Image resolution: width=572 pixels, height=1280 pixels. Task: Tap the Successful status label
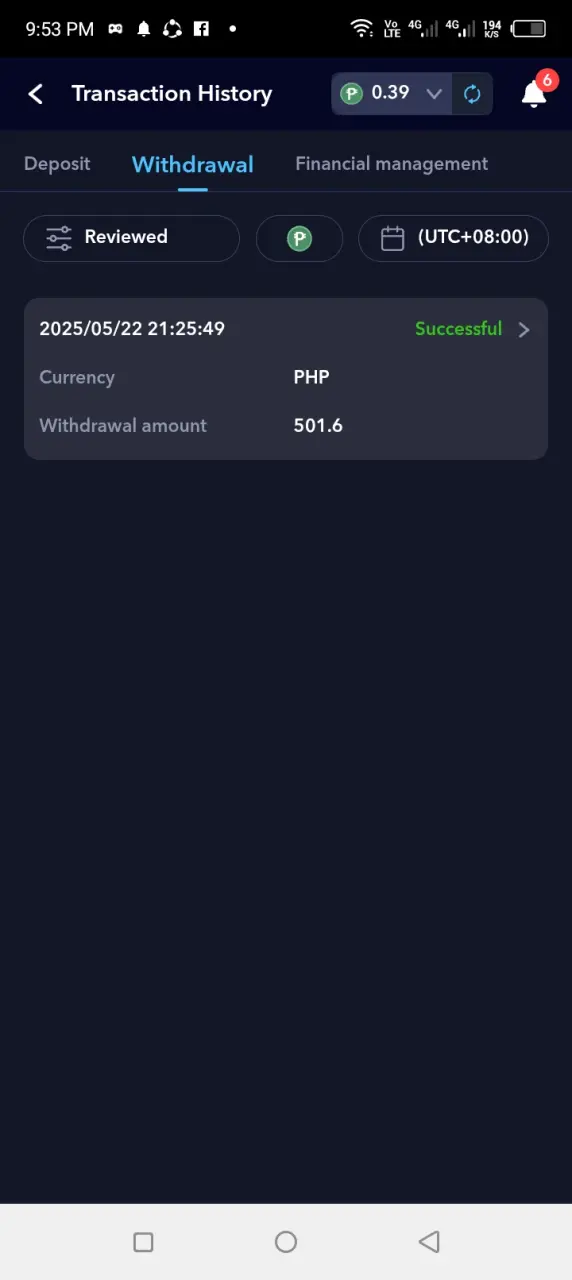point(459,329)
